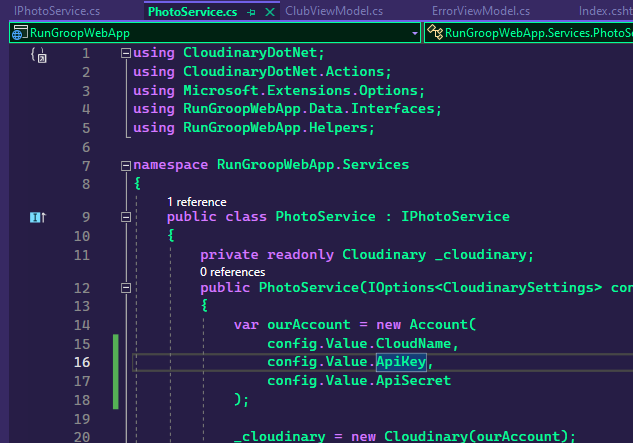
Task: Collapse the namespace RunGroopWebApp.Services block
Action: 126,166
